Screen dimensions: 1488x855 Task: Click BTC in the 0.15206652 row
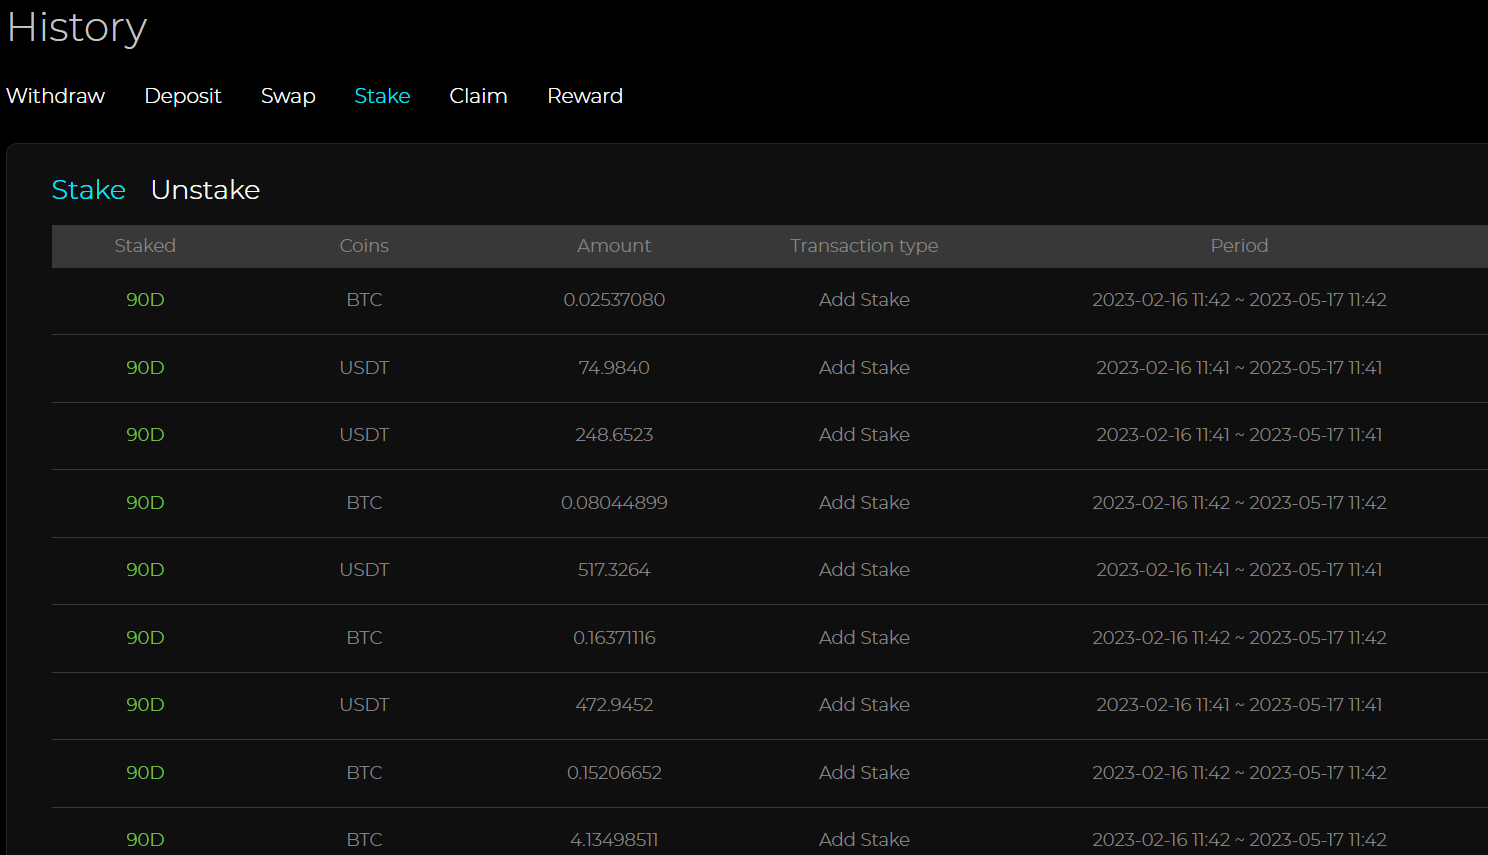click(x=364, y=773)
